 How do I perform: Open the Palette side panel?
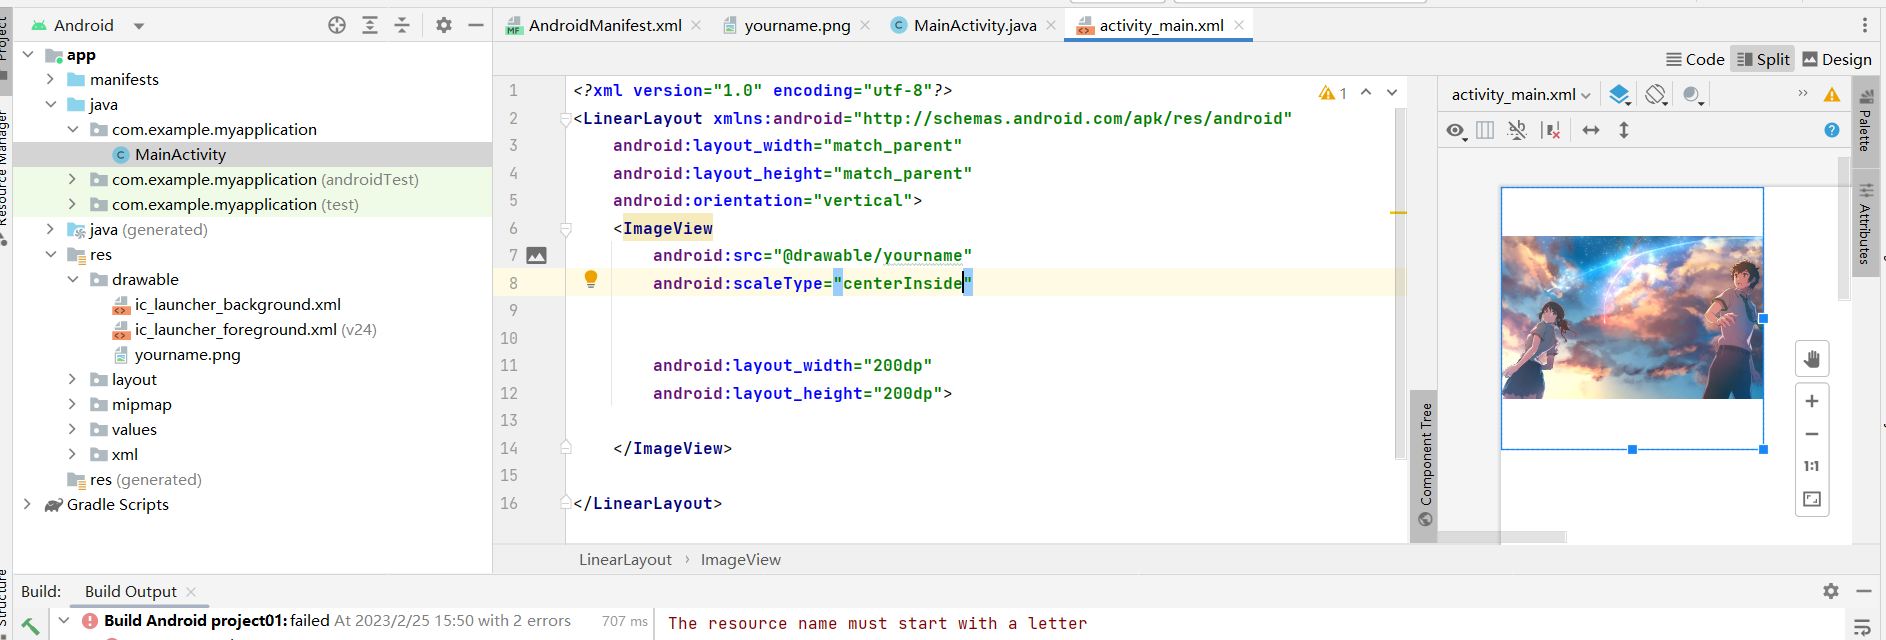[1865, 121]
